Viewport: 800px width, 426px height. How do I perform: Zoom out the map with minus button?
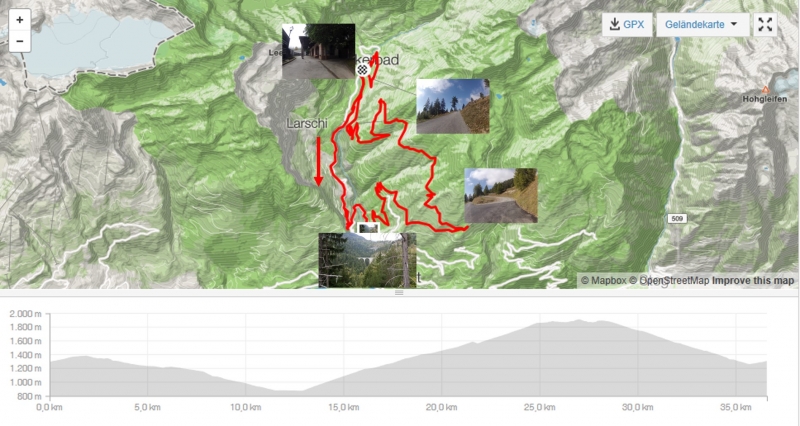(x=19, y=41)
